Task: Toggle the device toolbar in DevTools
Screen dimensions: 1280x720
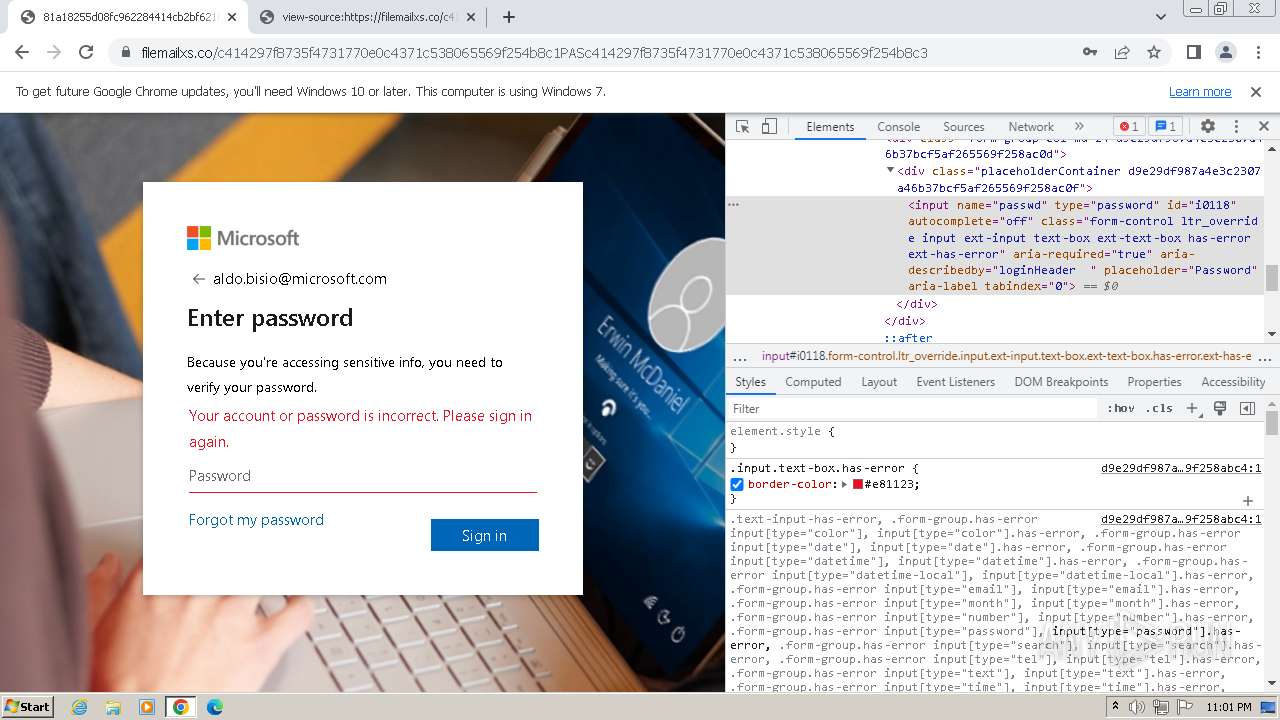Action: tap(769, 127)
